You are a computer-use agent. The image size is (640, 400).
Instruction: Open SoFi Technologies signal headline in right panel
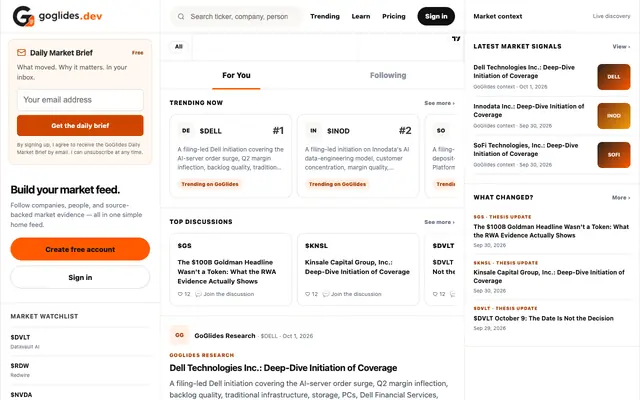pos(526,149)
